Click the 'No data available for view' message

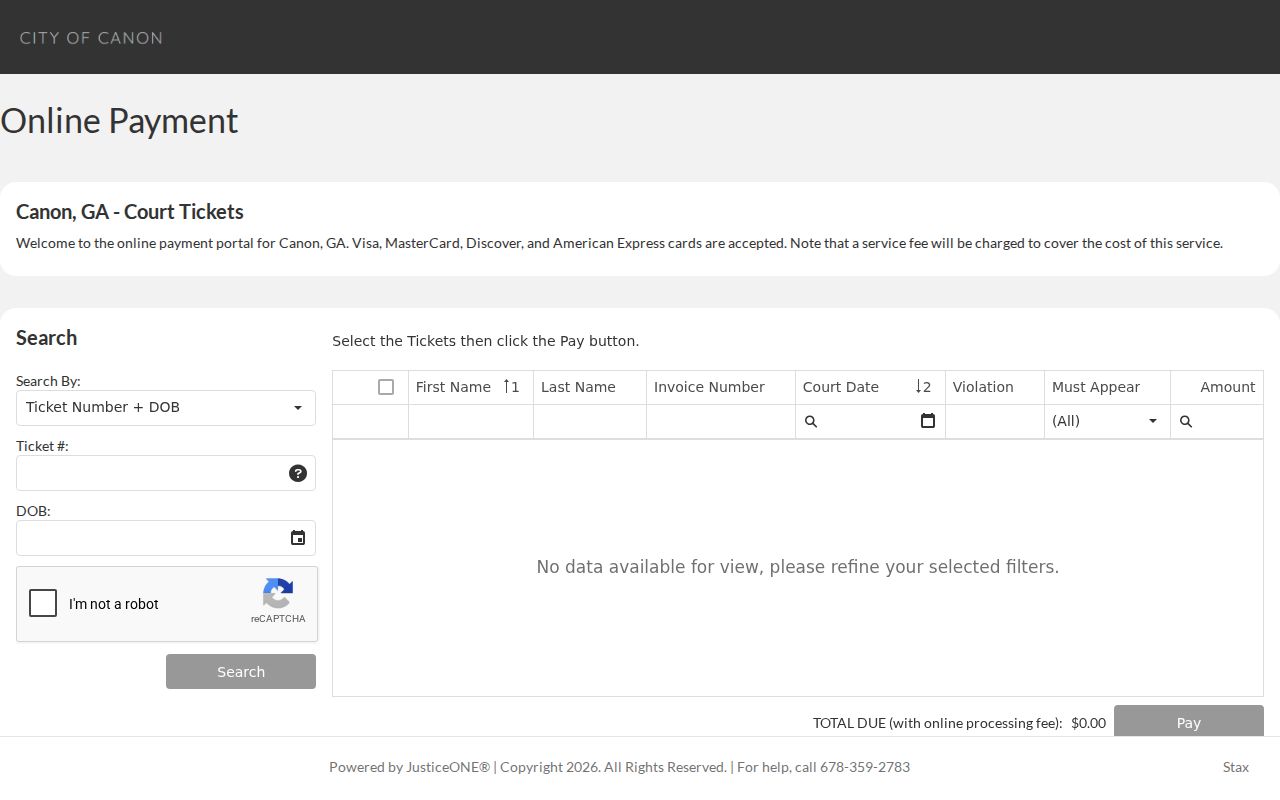point(798,567)
